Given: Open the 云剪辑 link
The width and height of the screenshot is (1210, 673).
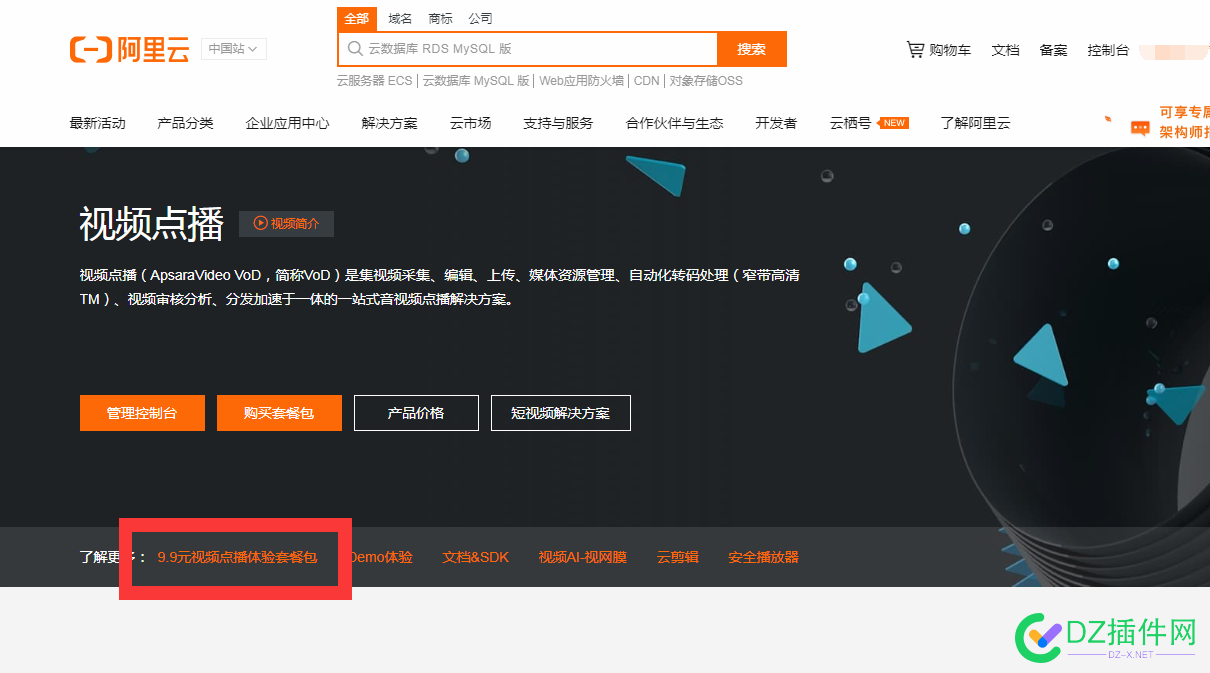Looking at the screenshot, I should pyautogui.click(x=678, y=557).
